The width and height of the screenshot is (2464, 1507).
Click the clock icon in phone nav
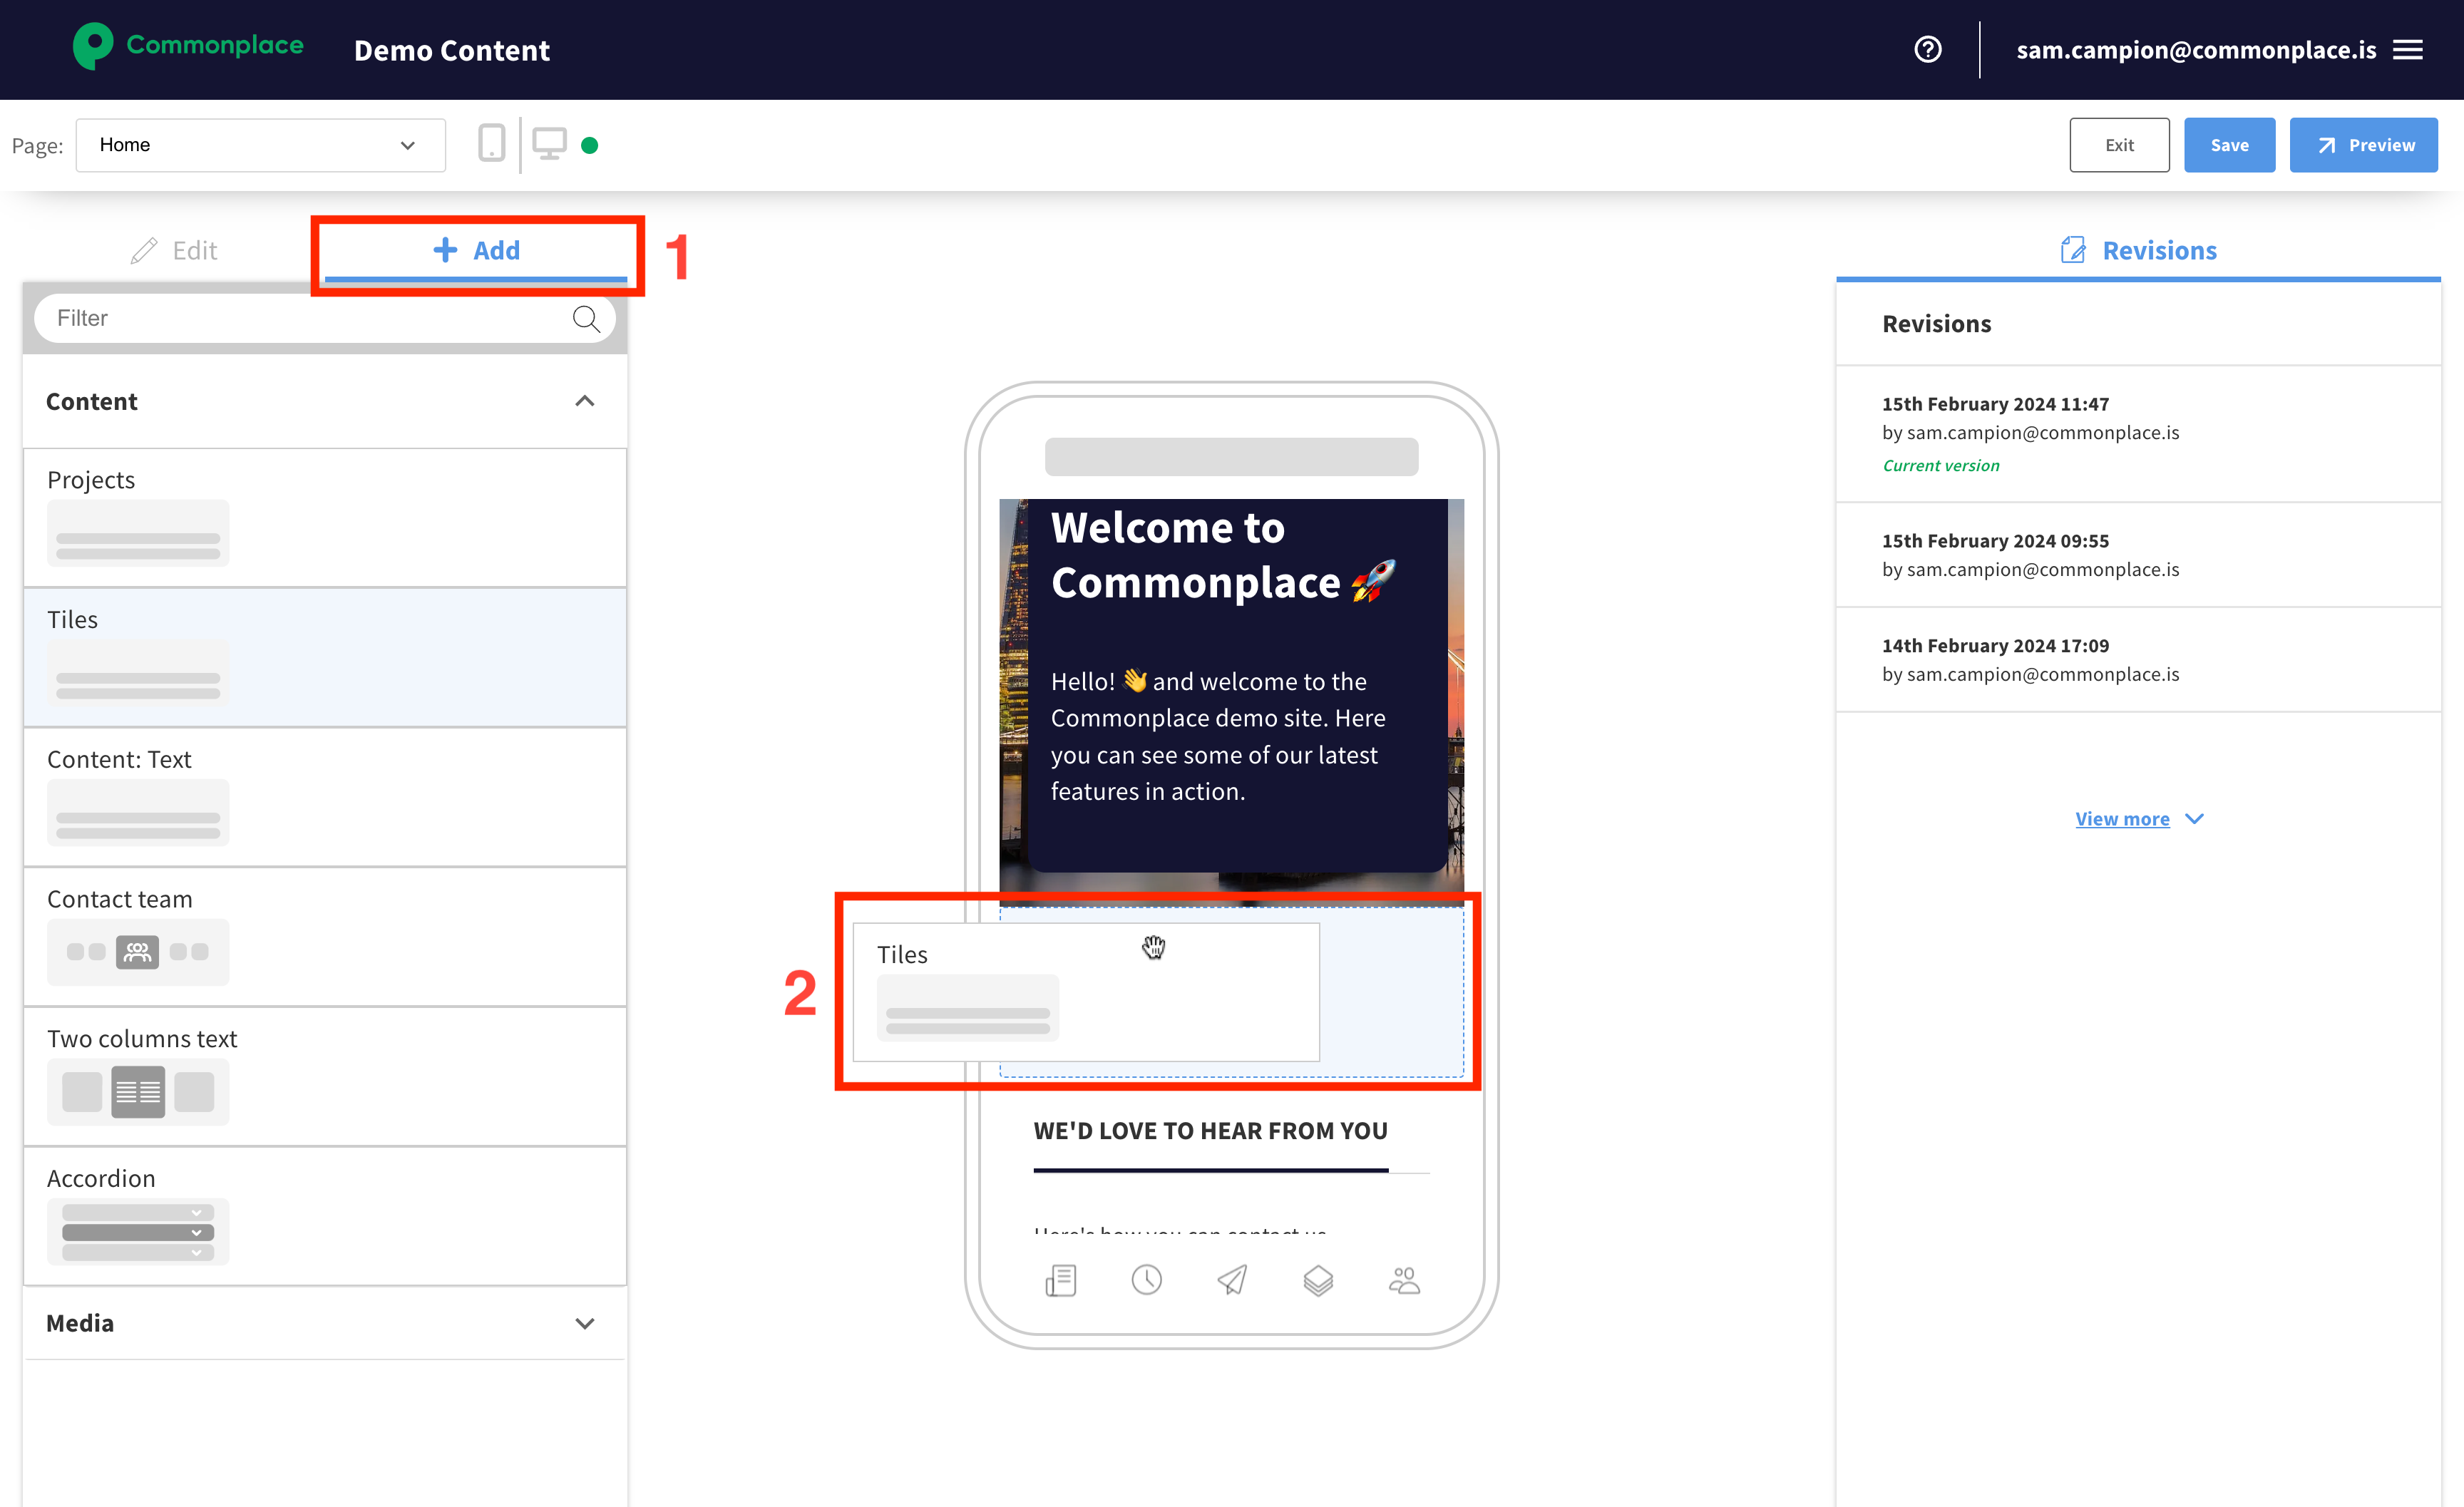[1146, 1280]
